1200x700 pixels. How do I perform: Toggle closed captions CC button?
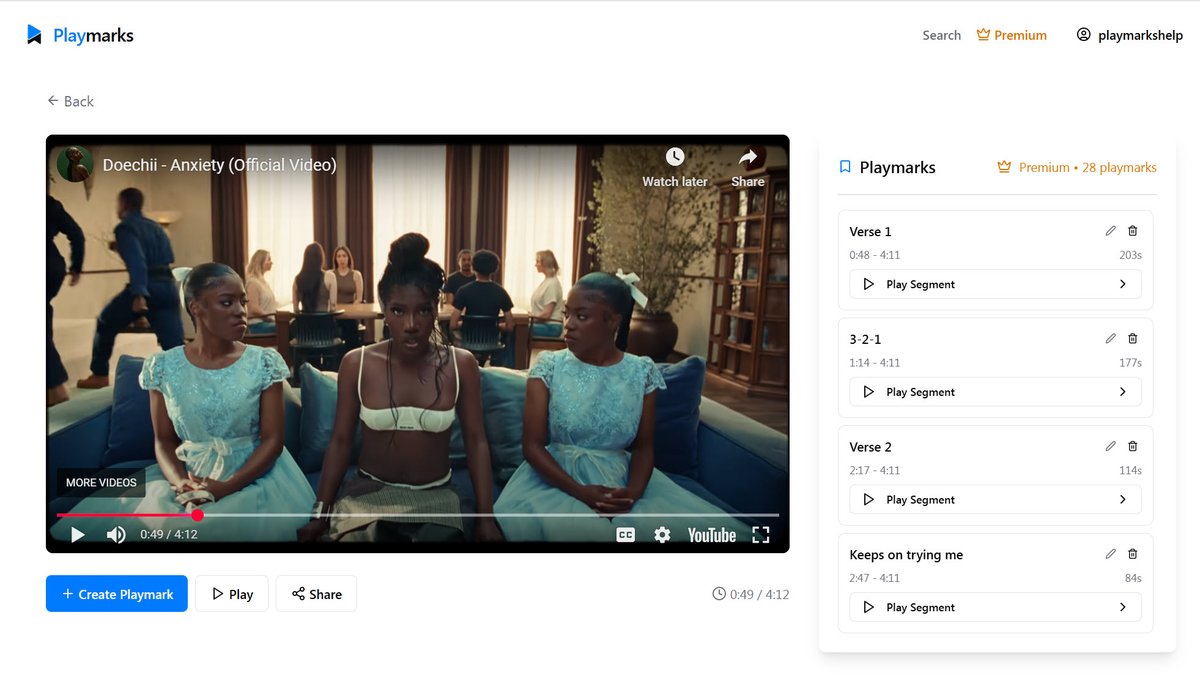click(x=625, y=535)
